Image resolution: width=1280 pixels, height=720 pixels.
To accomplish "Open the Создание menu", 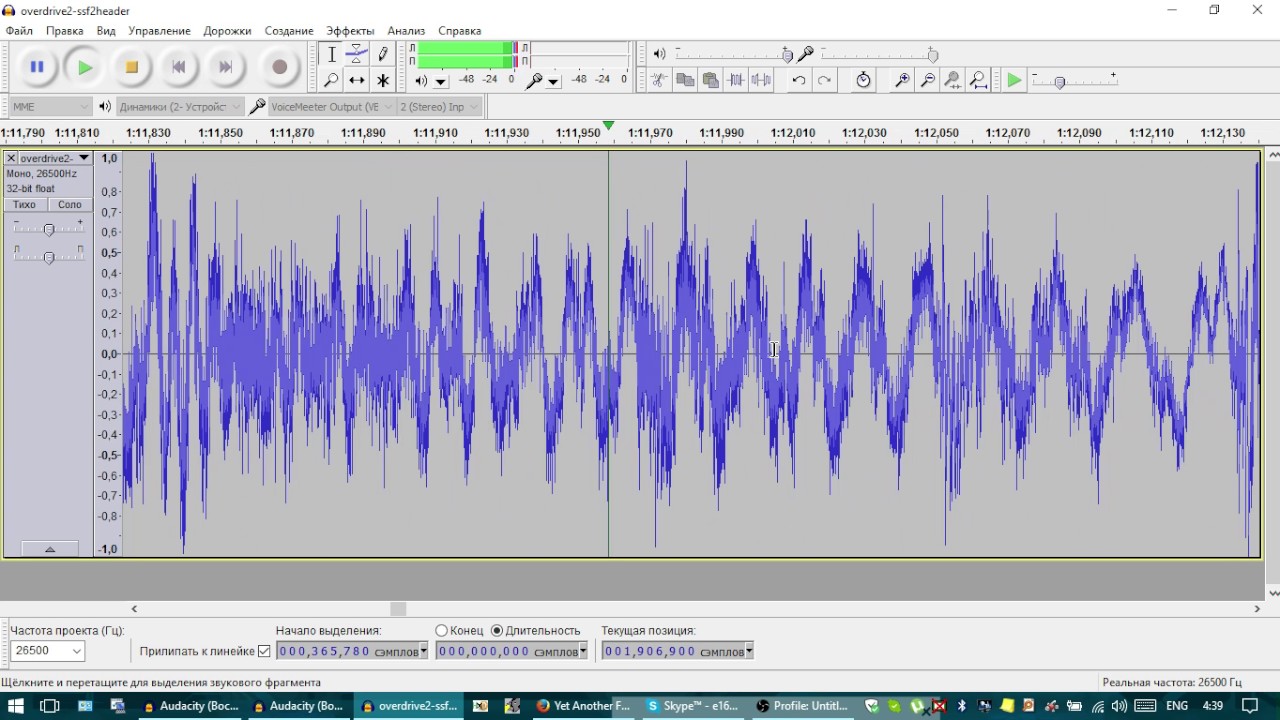I will click(x=289, y=31).
